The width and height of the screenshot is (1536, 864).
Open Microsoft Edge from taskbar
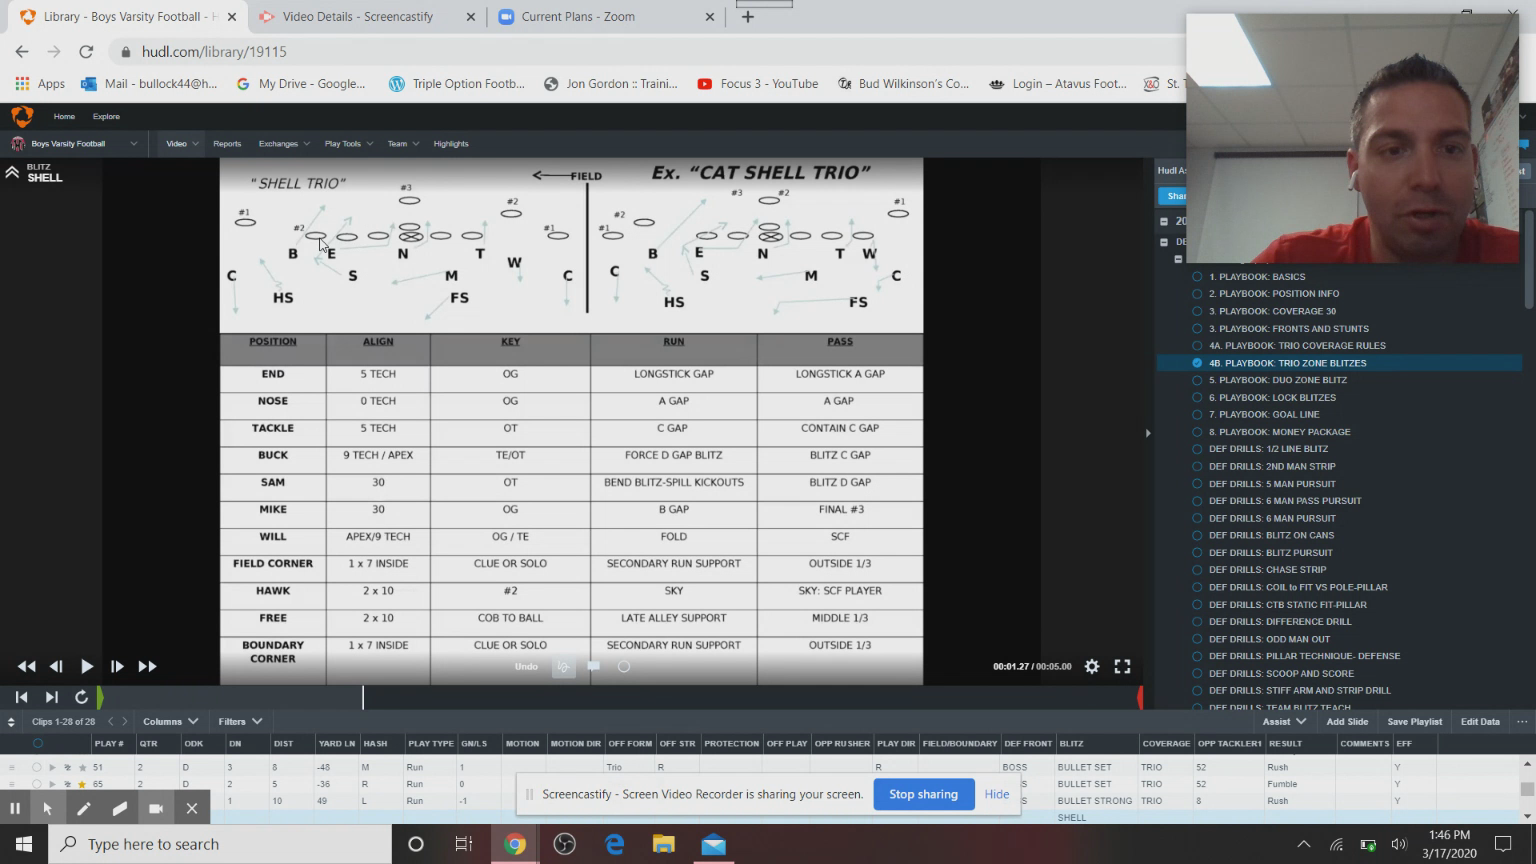coord(614,844)
